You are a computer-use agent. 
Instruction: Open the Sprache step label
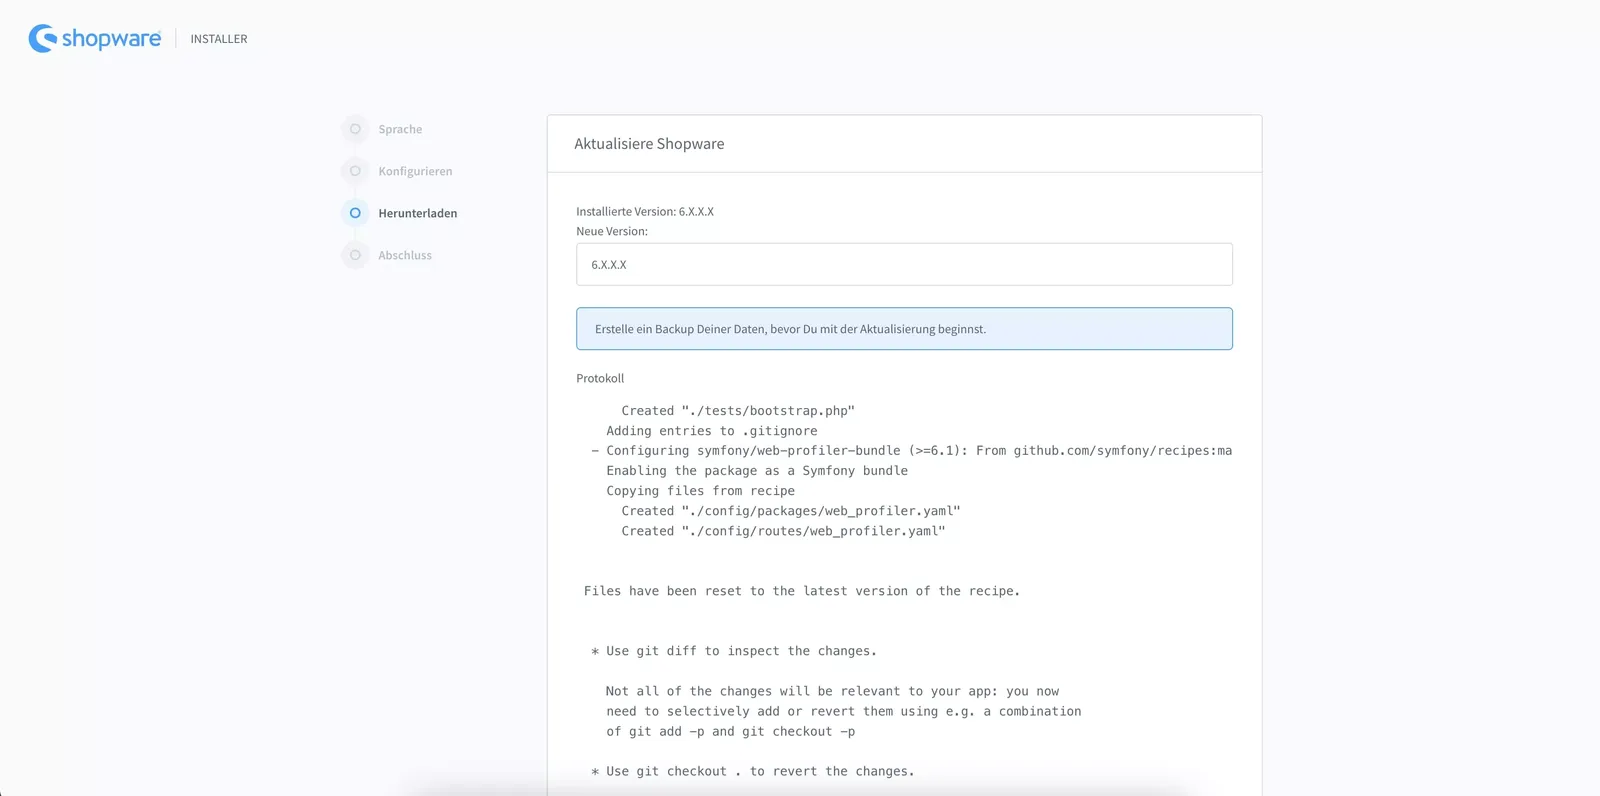tap(400, 129)
